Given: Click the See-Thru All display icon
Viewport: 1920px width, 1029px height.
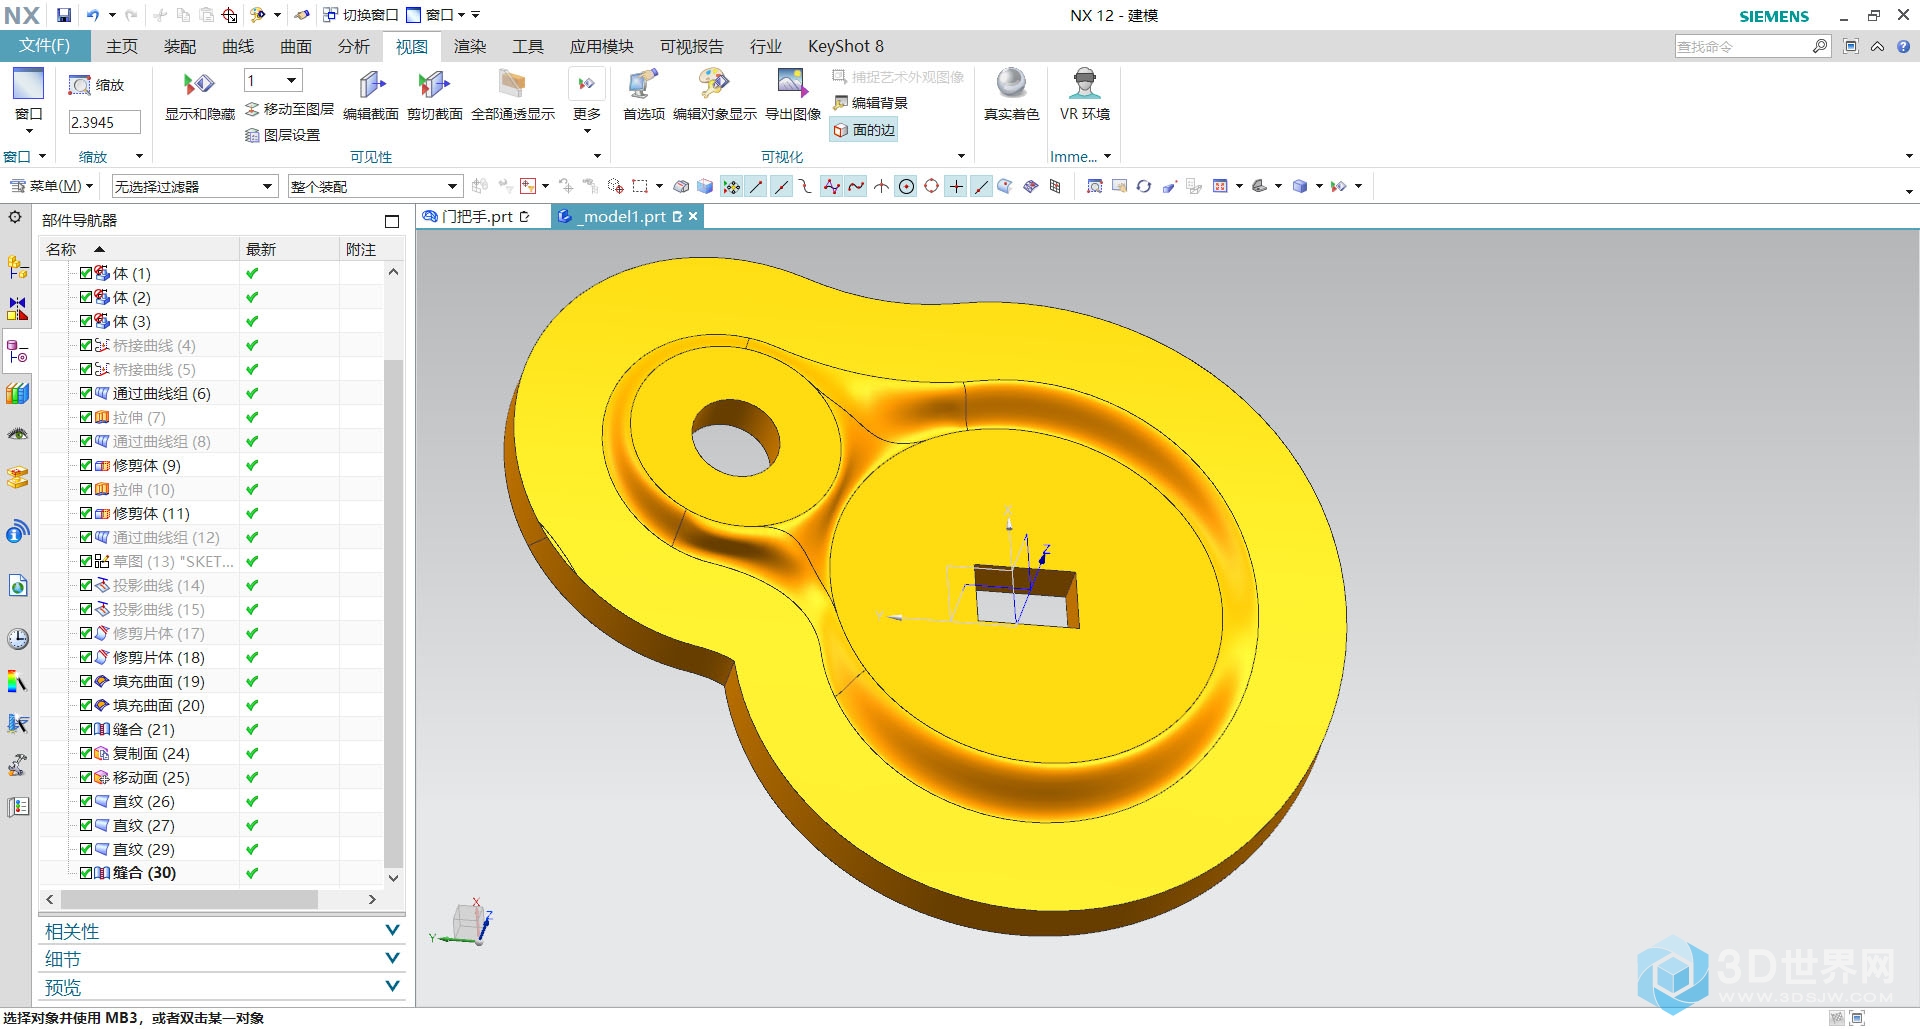Looking at the screenshot, I should coord(512,85).
